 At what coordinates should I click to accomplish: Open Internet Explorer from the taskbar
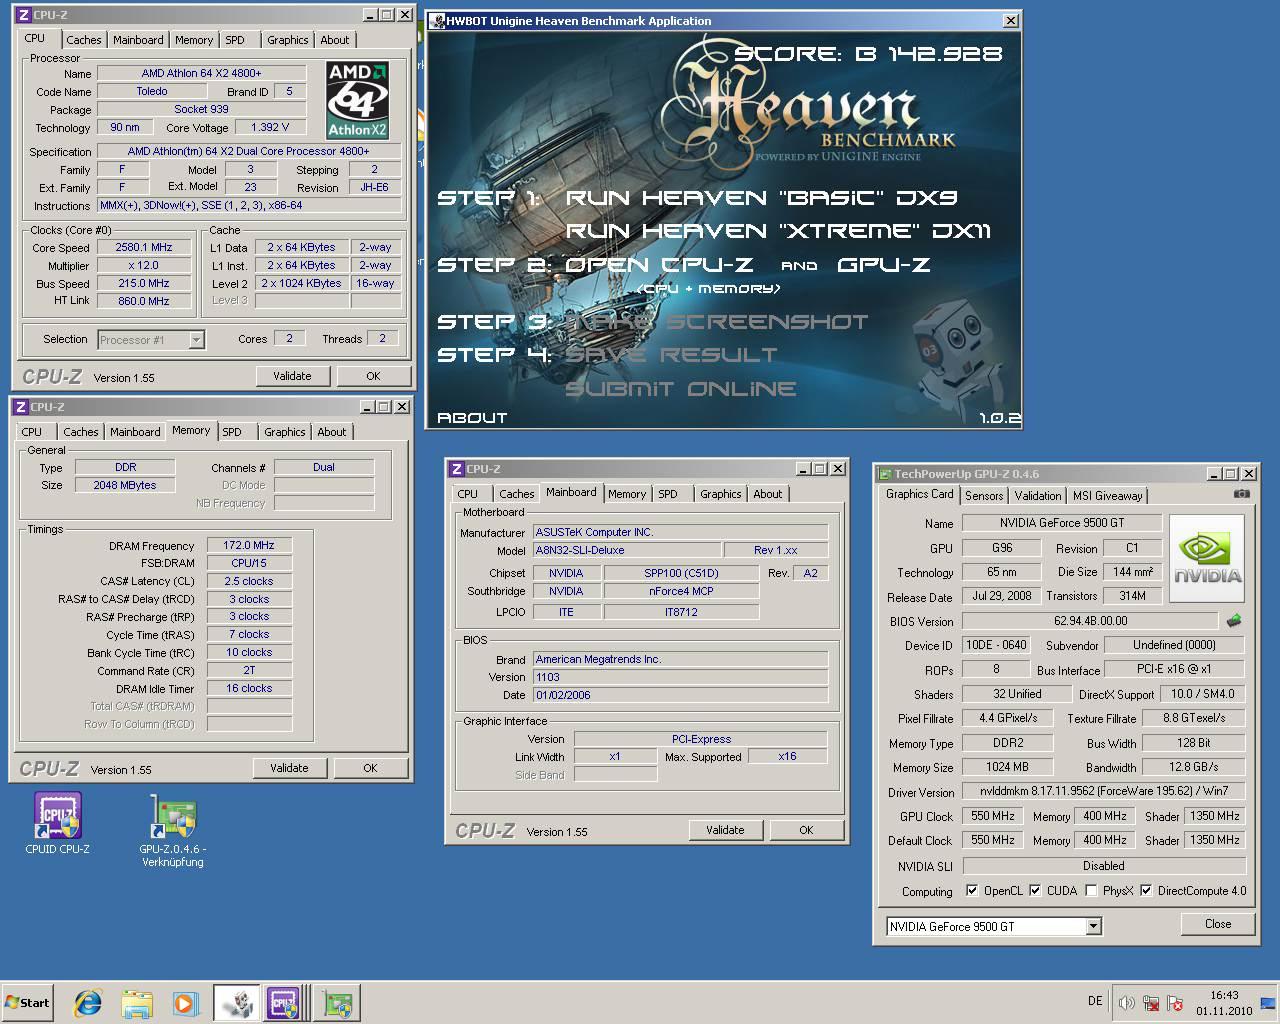tap(88, 1003)
